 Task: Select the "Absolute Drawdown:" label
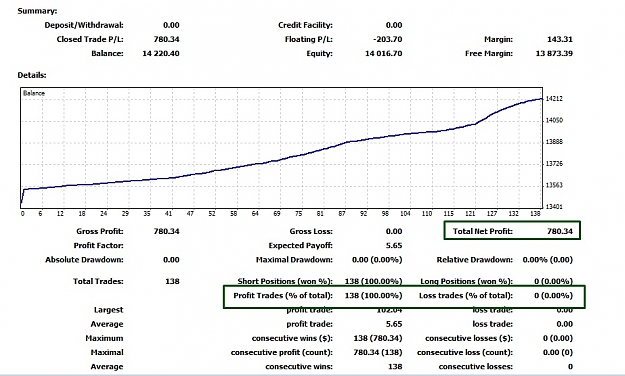click(x=84, y=260)
